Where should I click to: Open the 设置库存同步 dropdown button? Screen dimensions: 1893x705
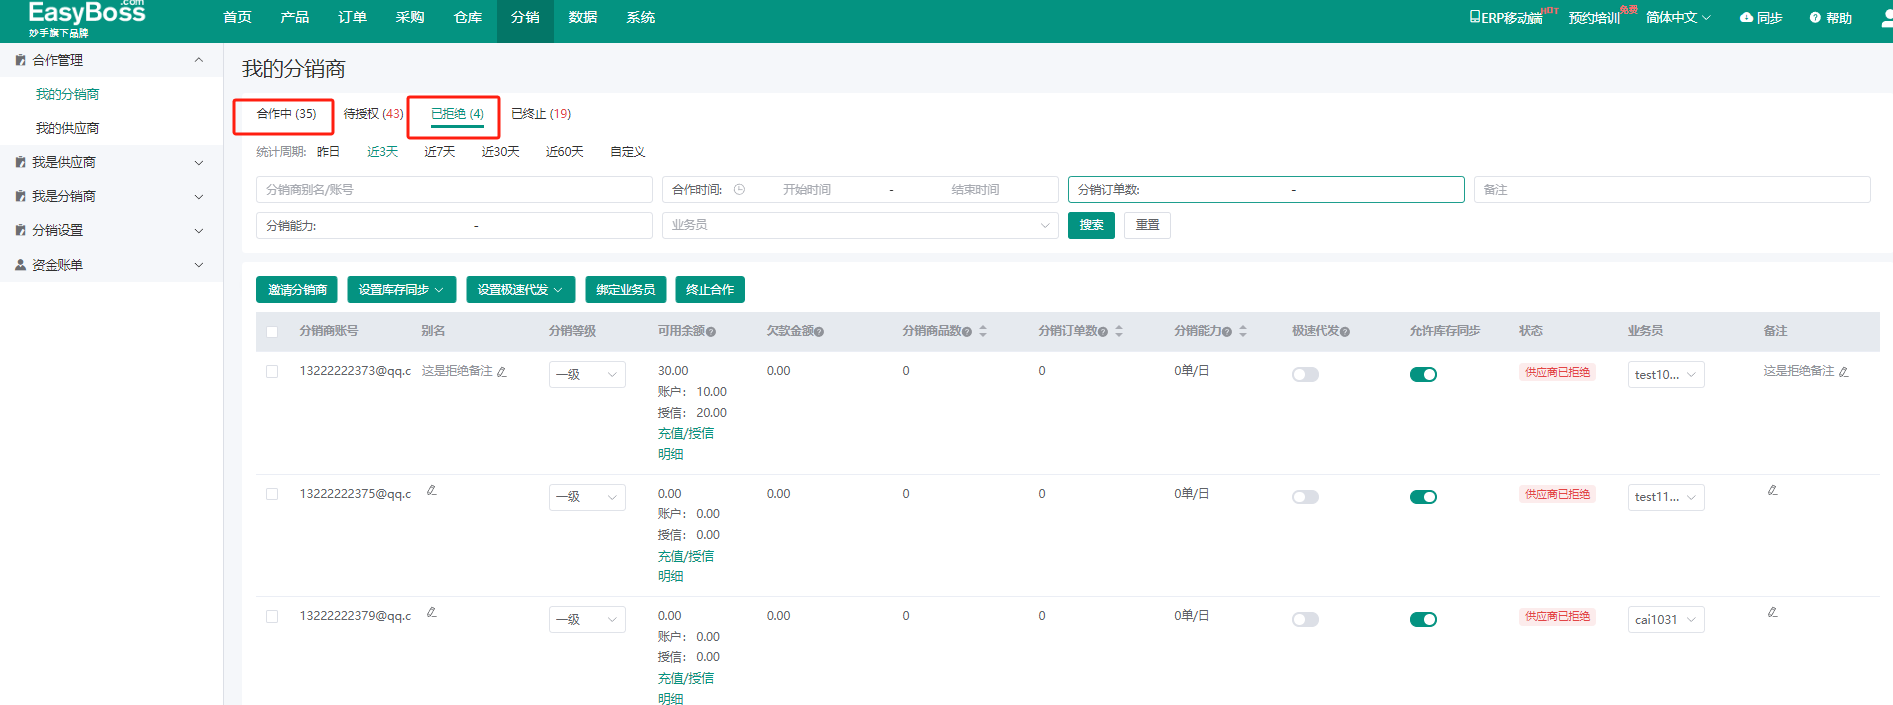(402, 290)
